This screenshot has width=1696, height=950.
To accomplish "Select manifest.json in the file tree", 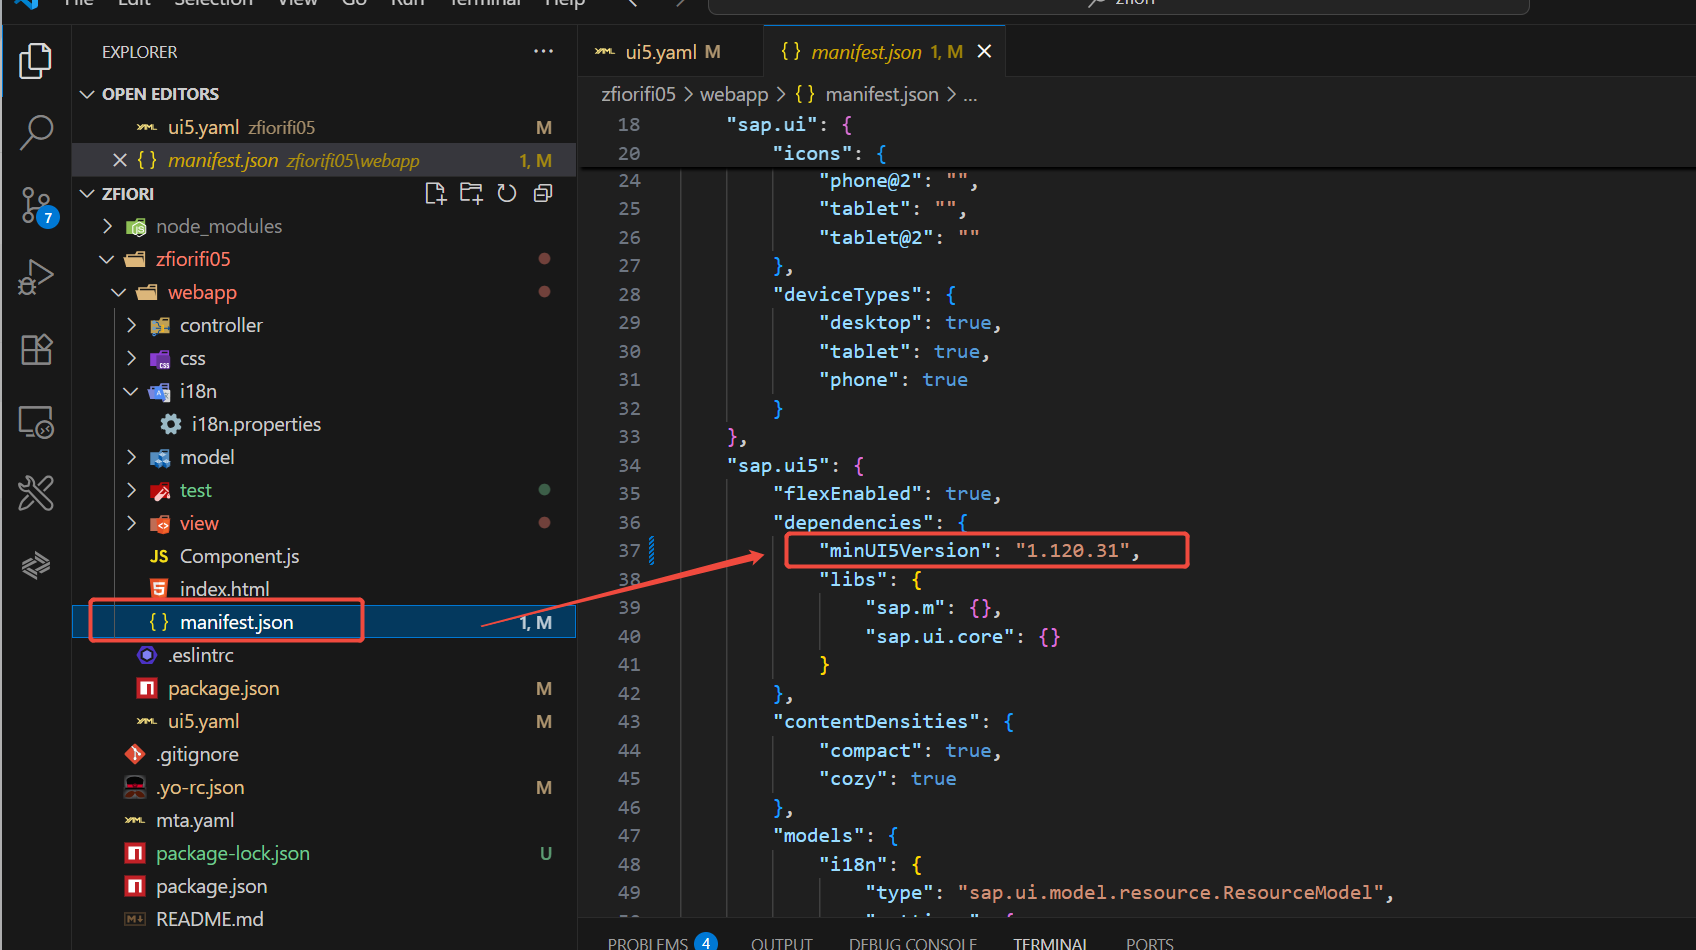I will (x=324, y=622).
